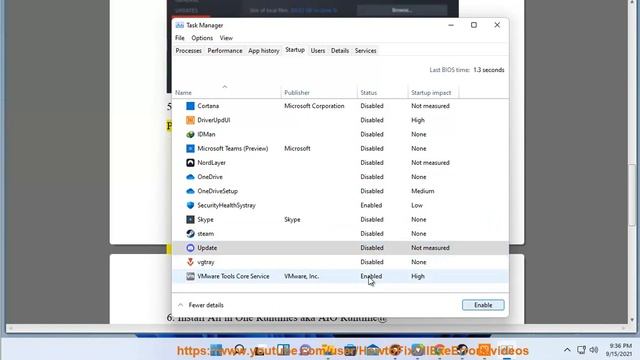Screen dimensions: 640x360
Task: Click "High" impact of DriverUpdUI
Action: pyautogui.click(x=418, y=120)
